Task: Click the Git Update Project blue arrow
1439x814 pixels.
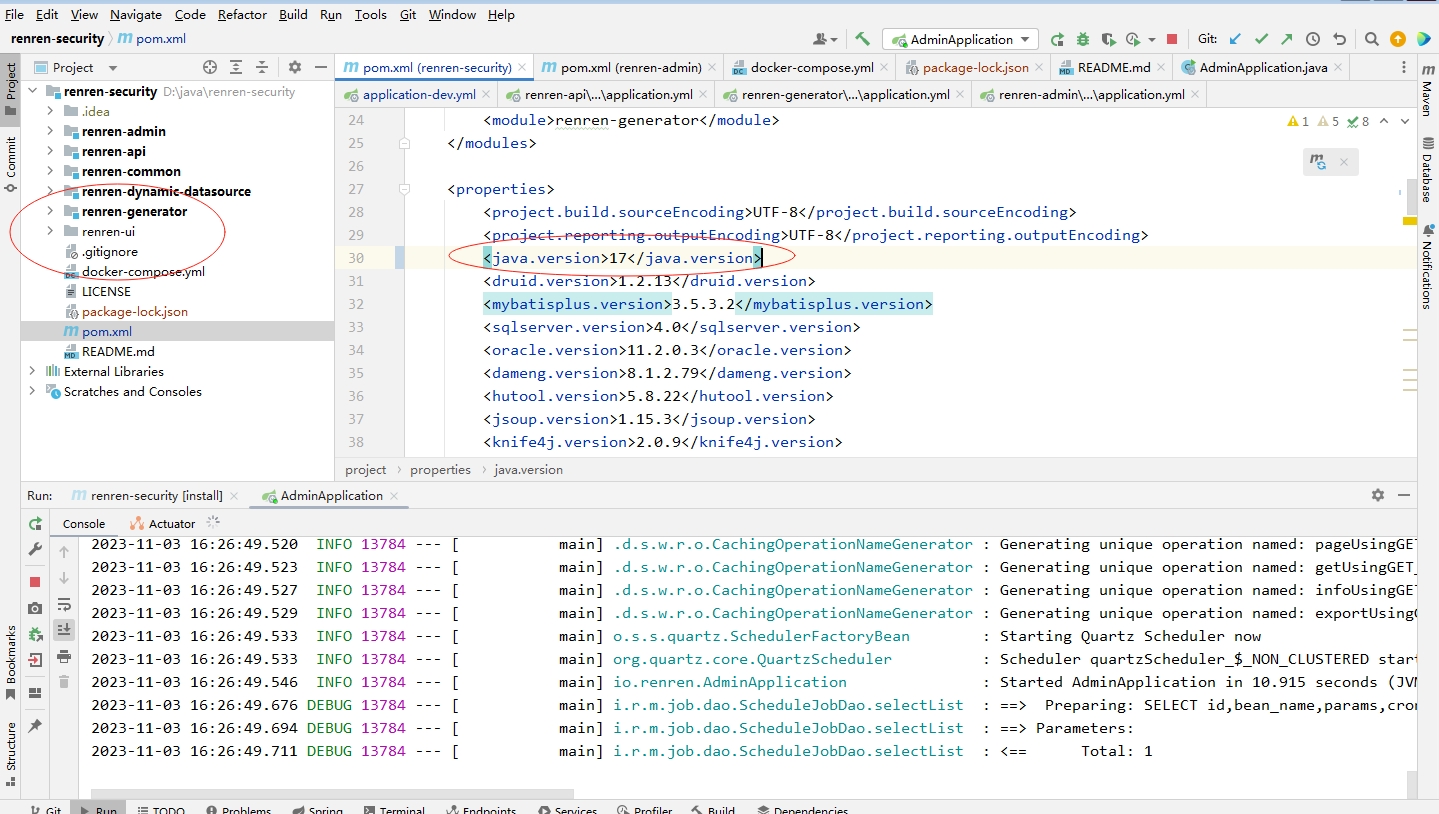Action: tap(1235, 39)
